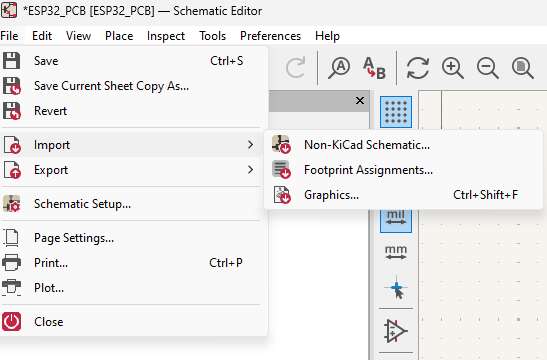547x360 pixels.
Task: Open the Help menu
Action: tap(327, 36)
